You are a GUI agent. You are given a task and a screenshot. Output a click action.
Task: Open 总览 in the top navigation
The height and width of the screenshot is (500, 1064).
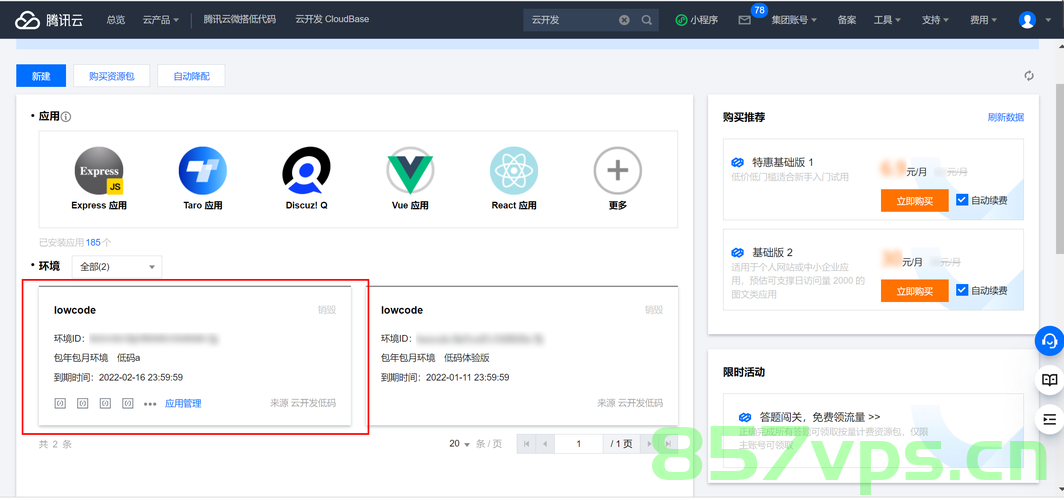pyautogui.click(x=115, y=20)
